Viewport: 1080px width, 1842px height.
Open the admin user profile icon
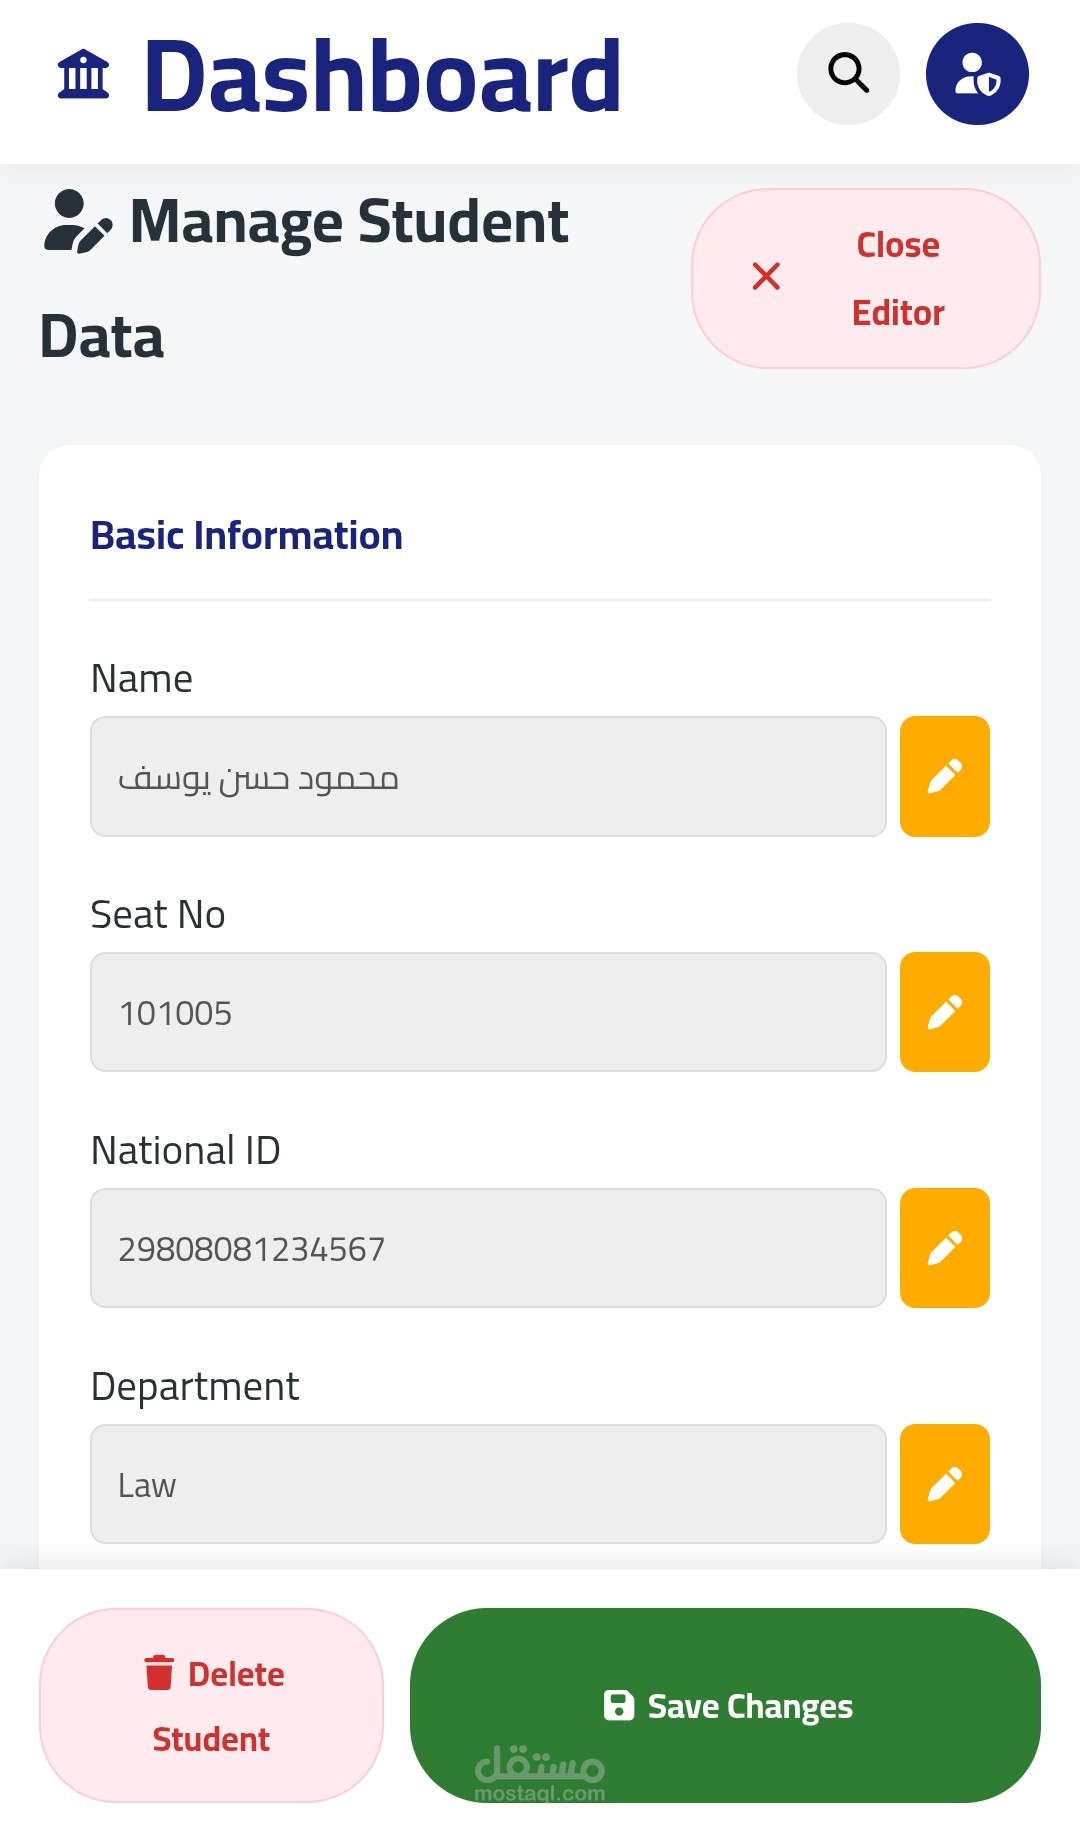pos(977,74)
